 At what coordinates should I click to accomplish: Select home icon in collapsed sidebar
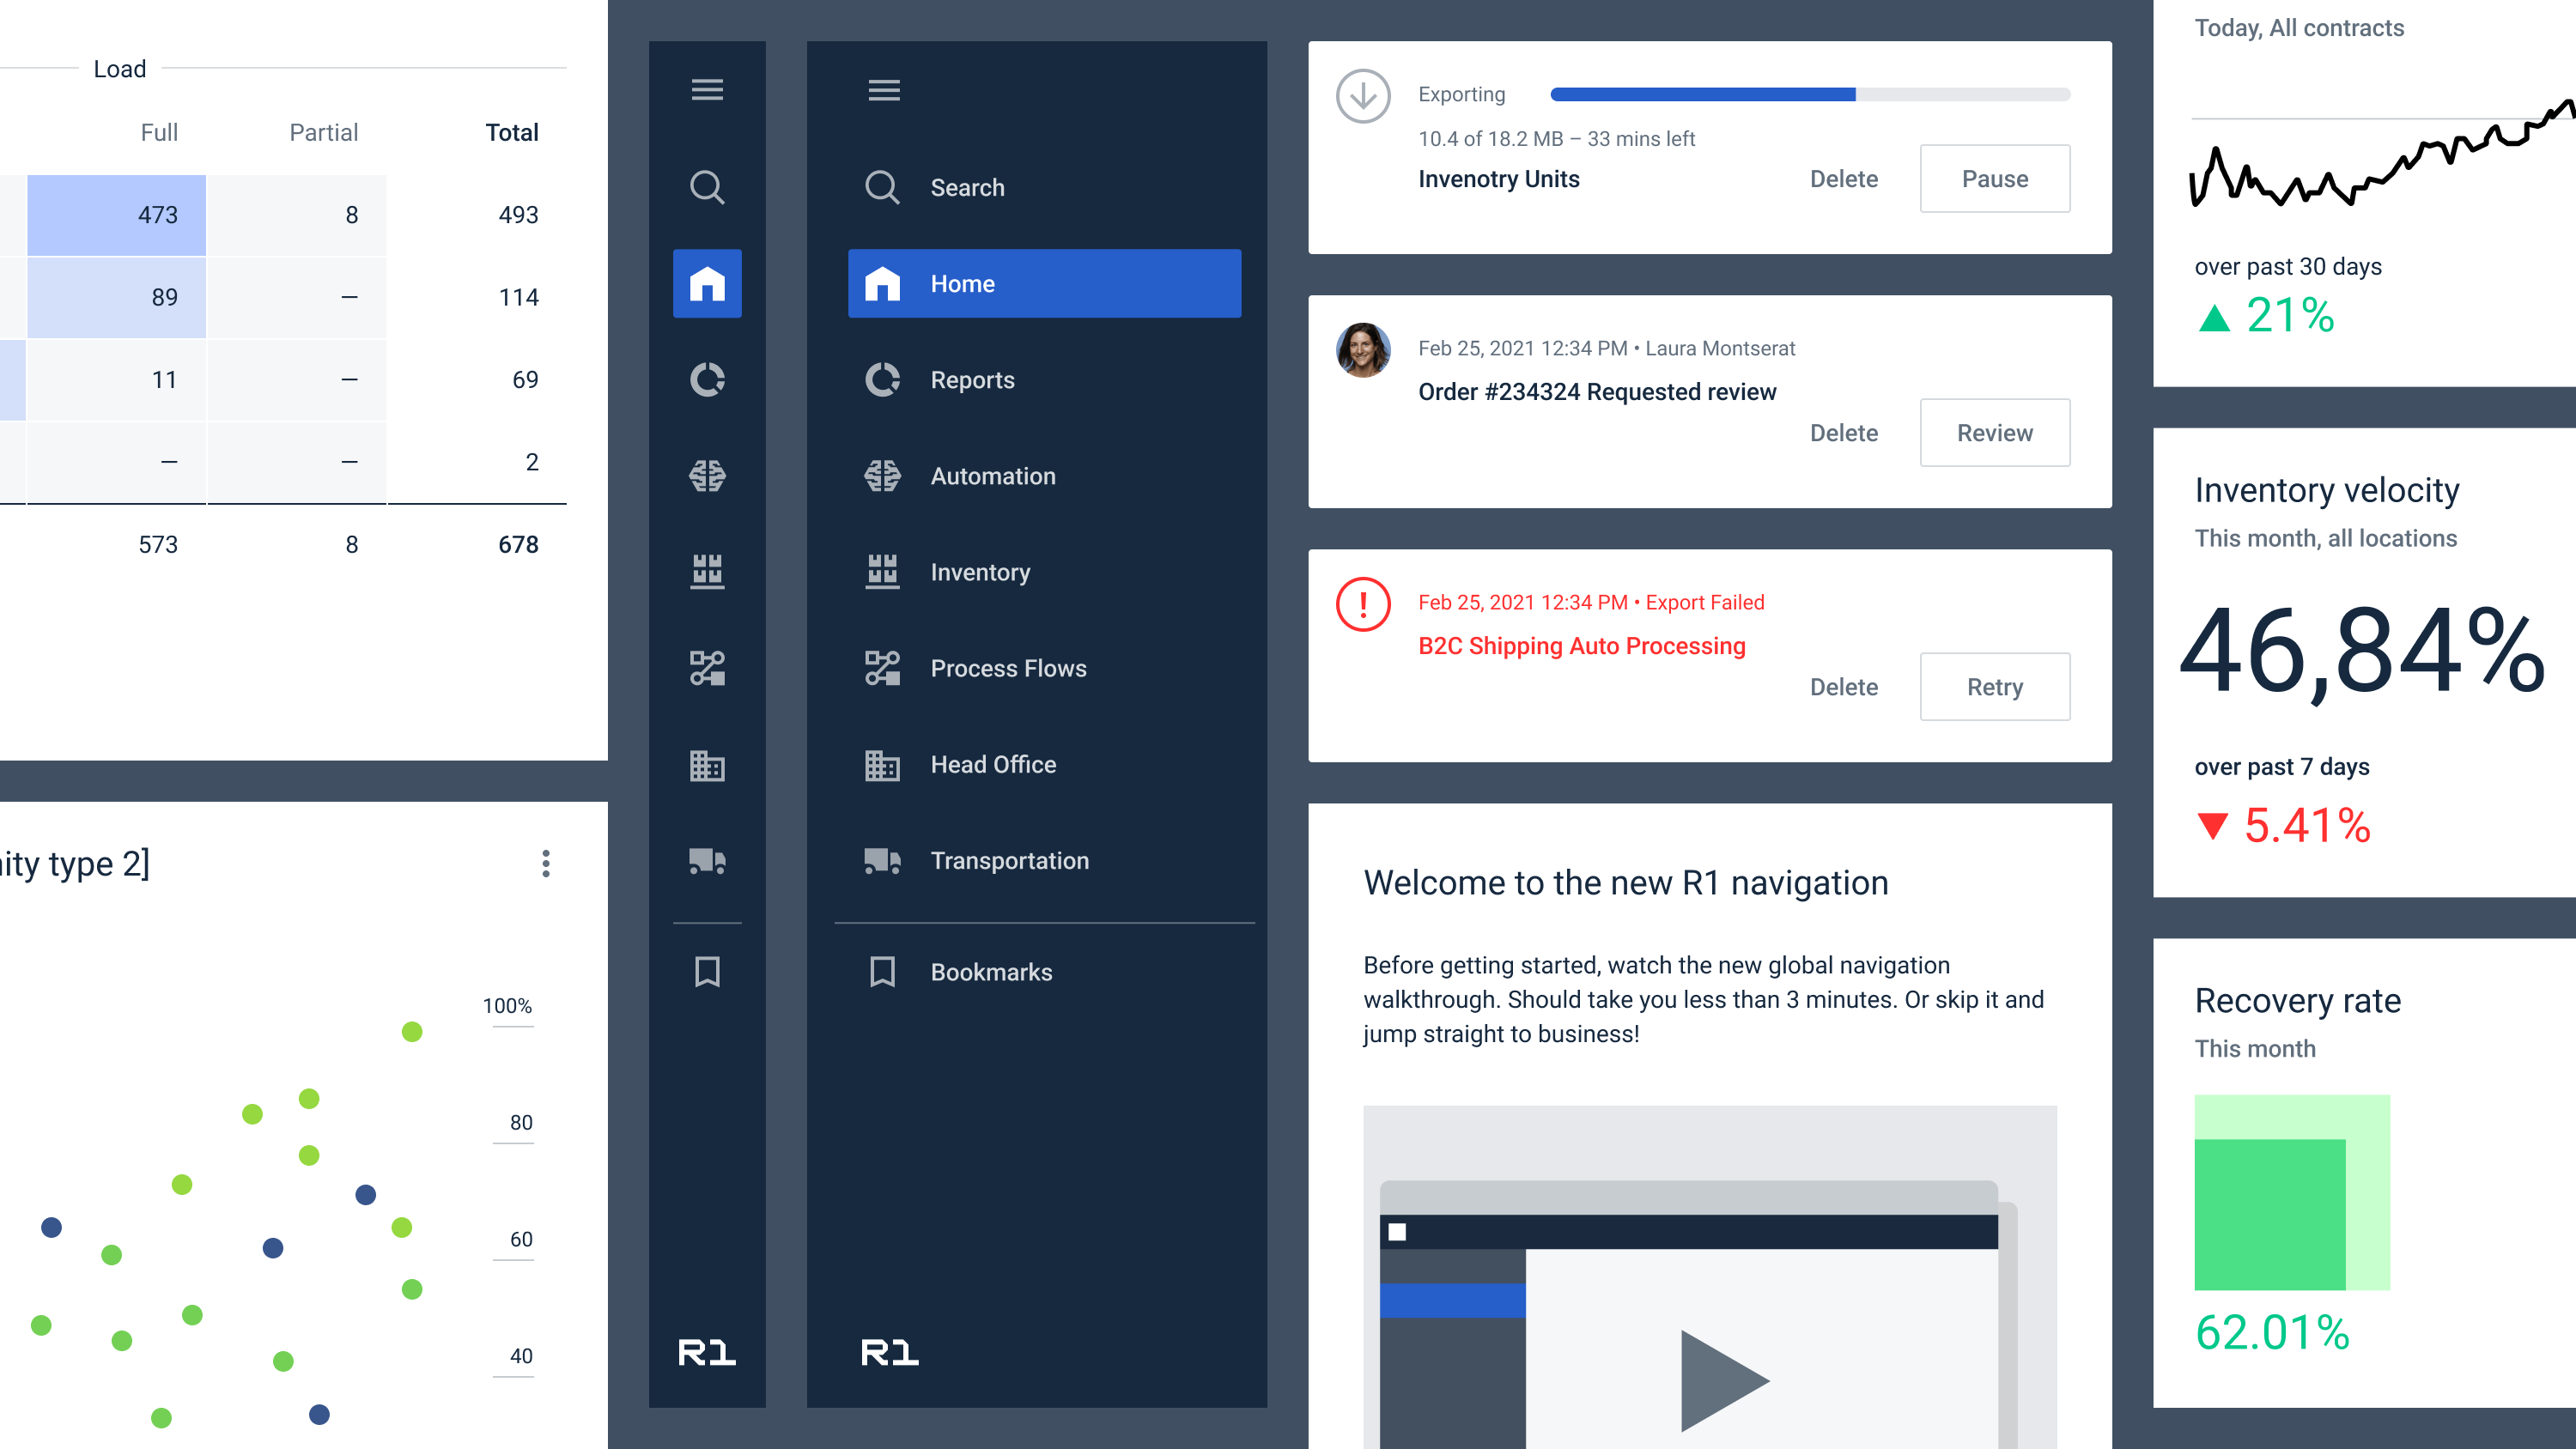pyautogui.click(x=707, y=283)
